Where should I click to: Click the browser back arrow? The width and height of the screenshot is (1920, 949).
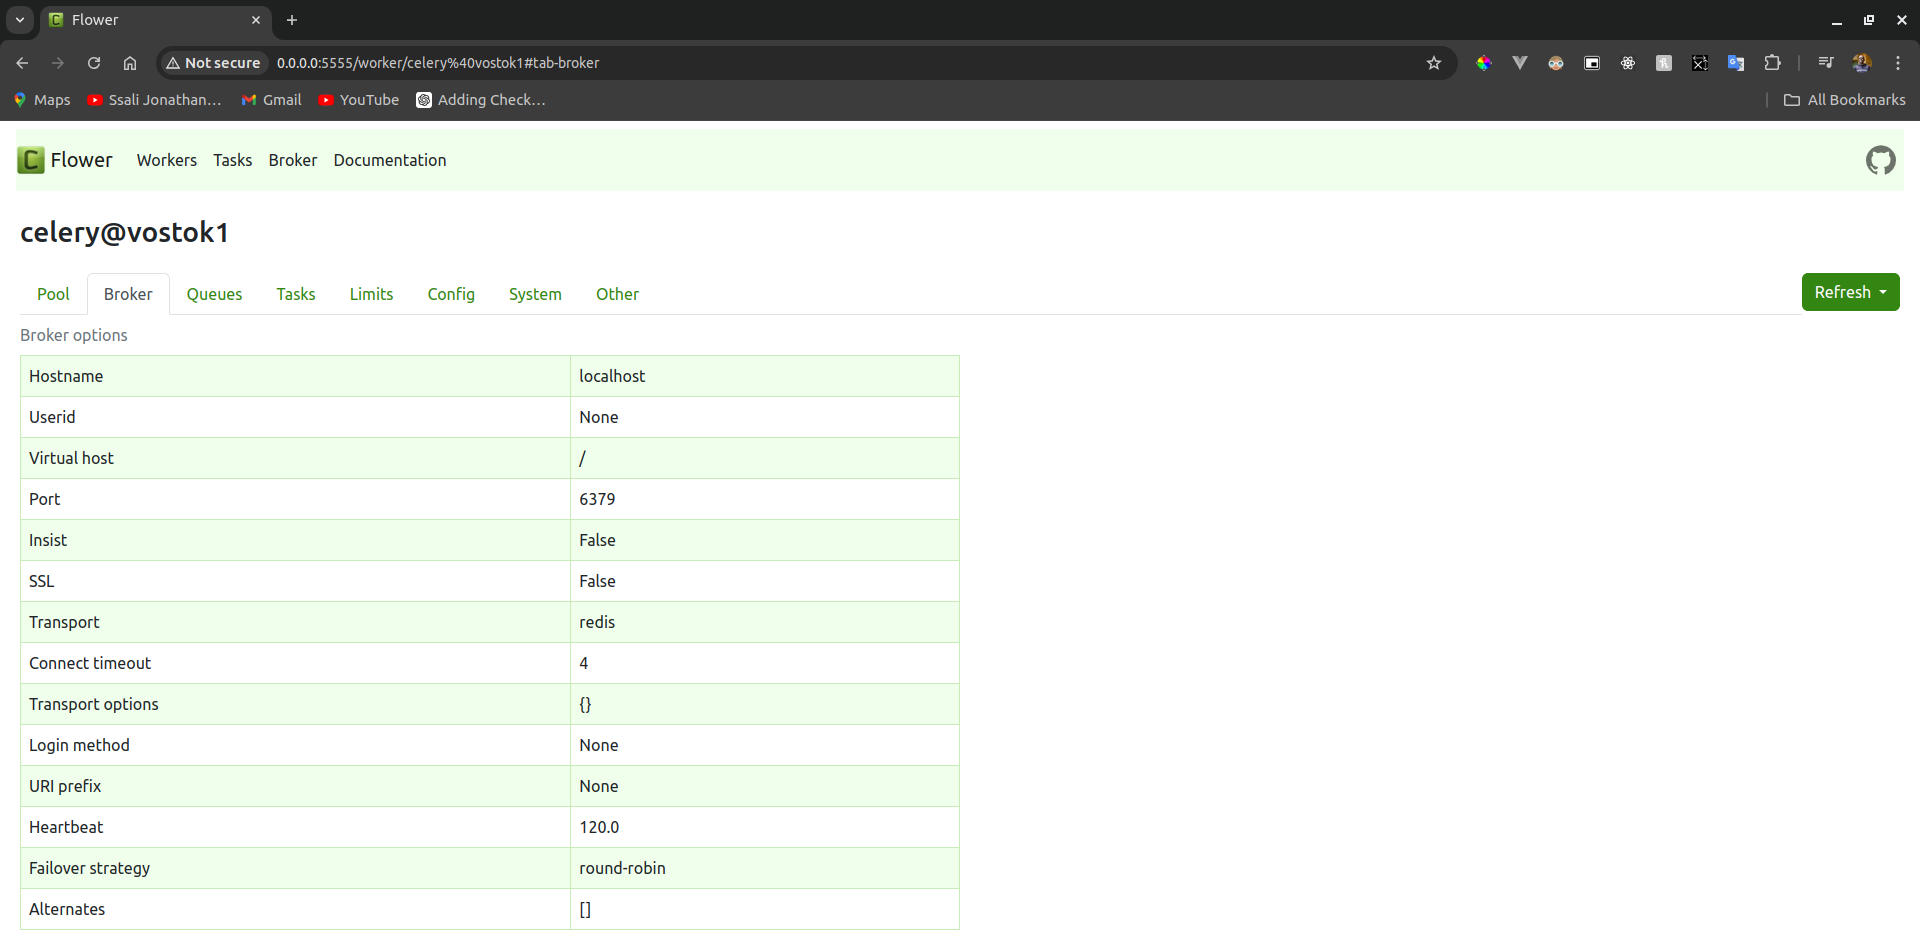tap(22, 63)
